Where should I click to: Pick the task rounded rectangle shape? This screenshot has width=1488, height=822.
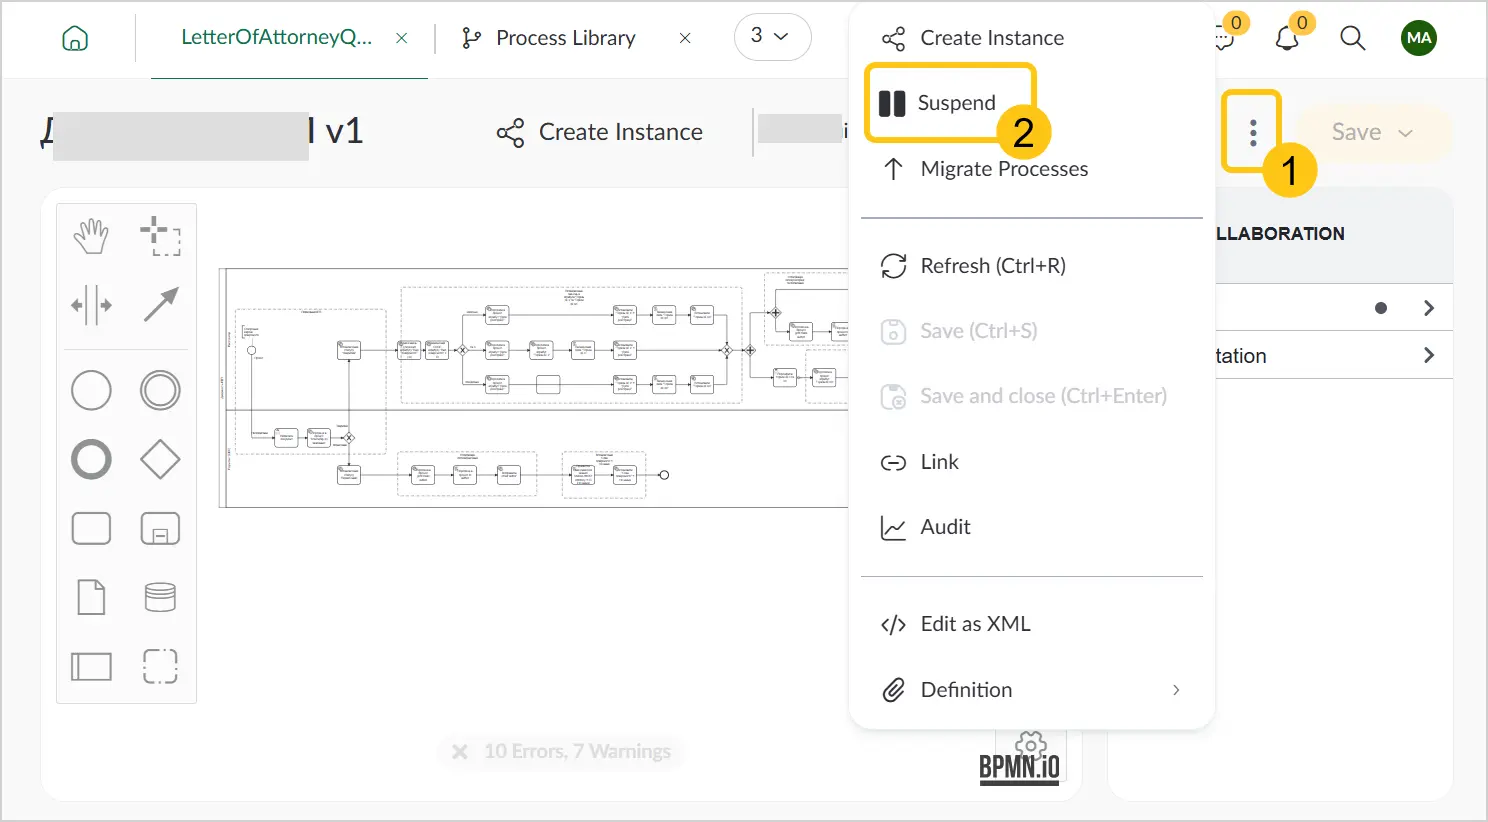pyautogui.click(x=91, y=528)
